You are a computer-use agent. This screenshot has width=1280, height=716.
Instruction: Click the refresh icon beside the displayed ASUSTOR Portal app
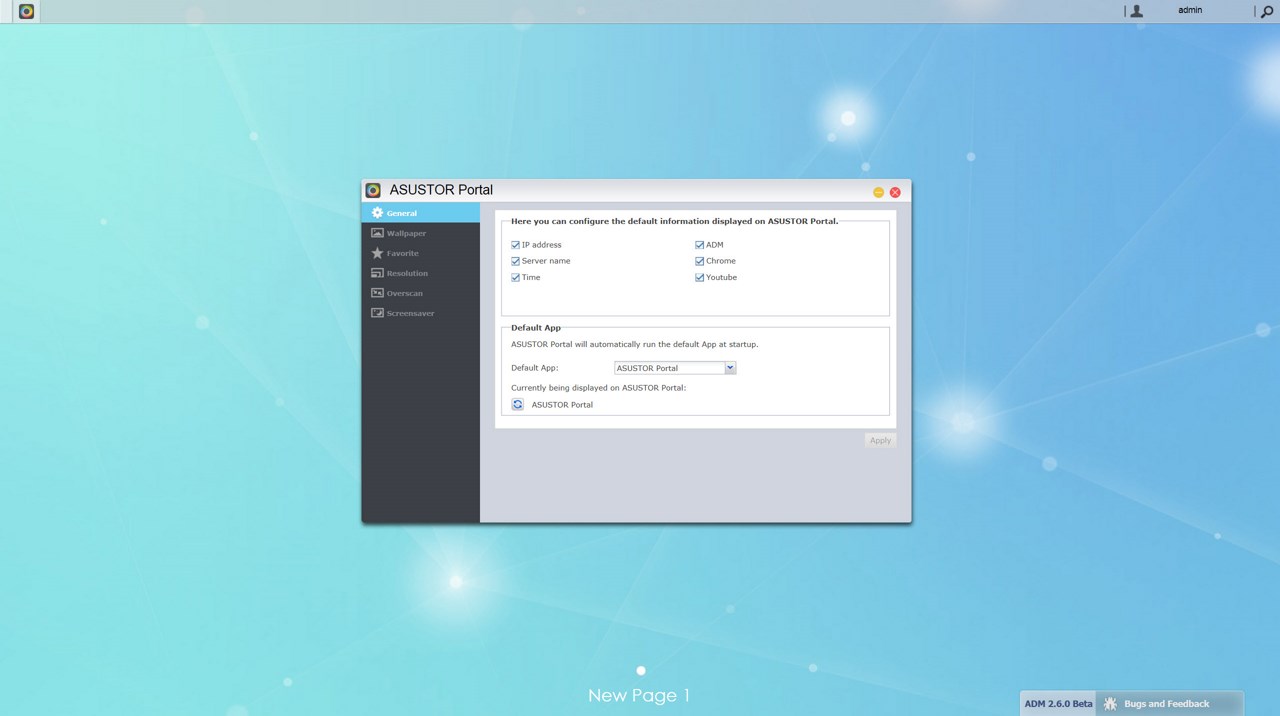pyautogui.click(x=517, y=404)
